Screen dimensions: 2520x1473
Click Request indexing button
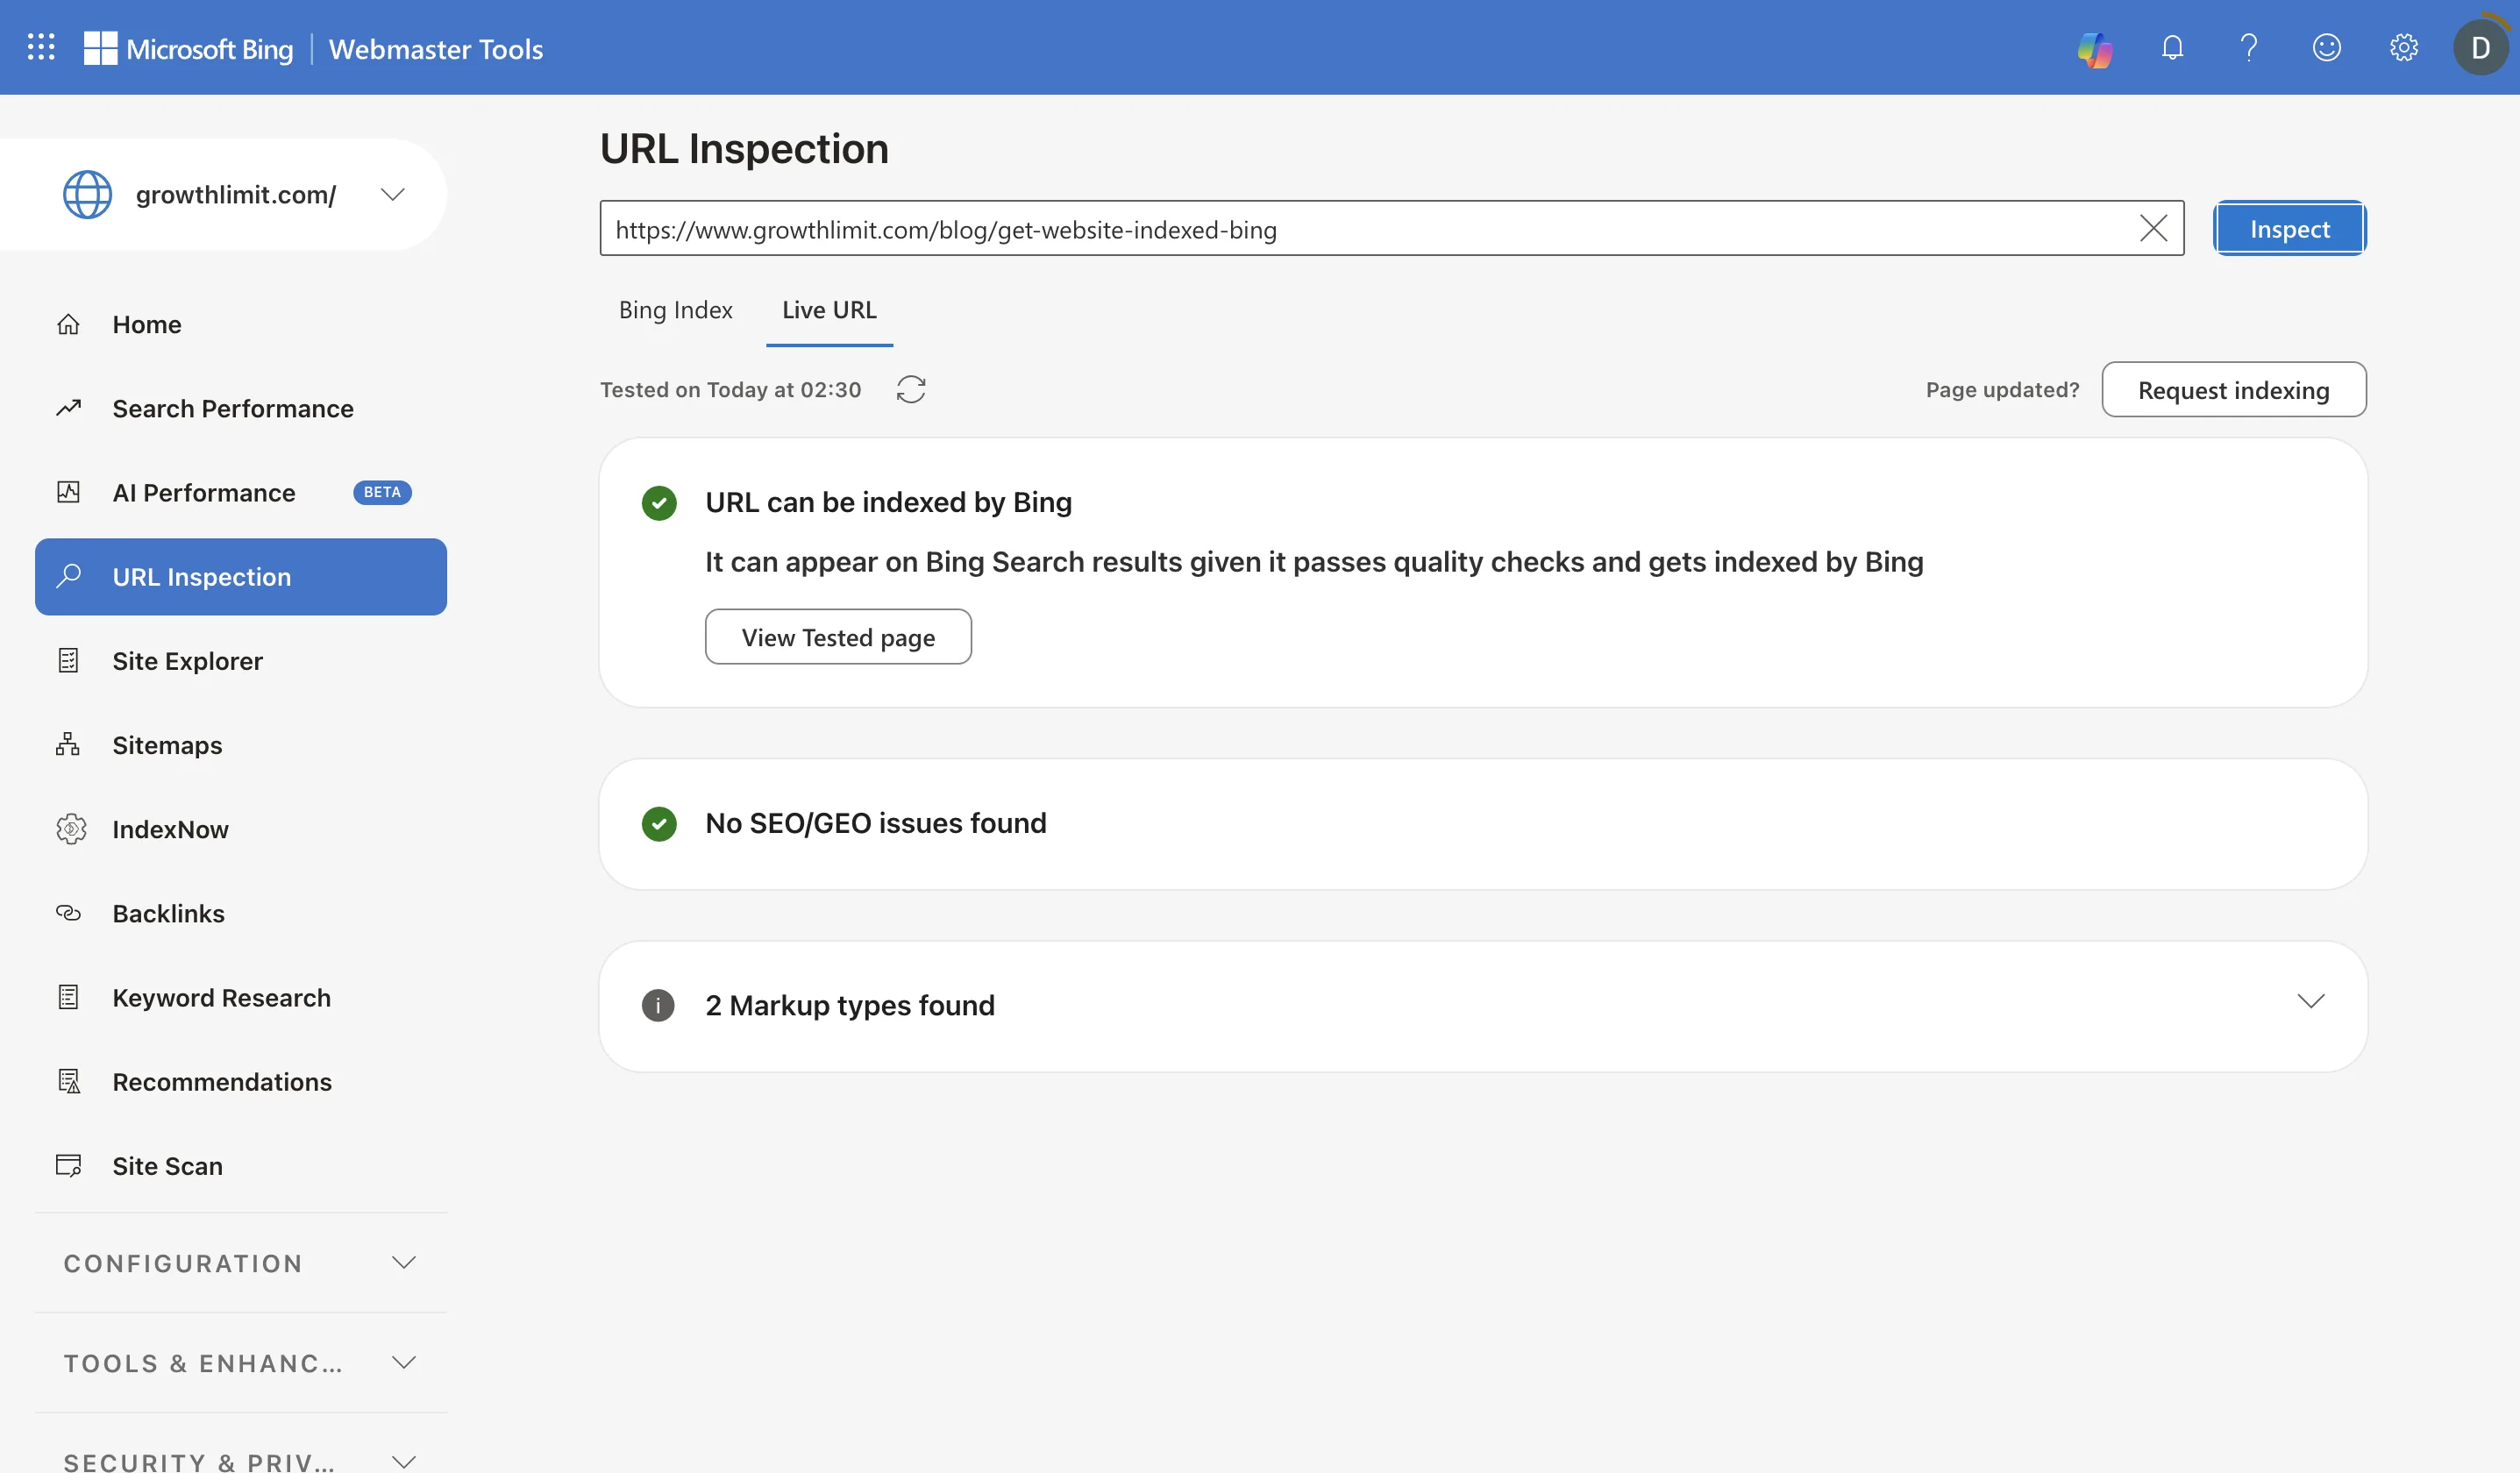pyautogui.click(x=2233, y=390)
